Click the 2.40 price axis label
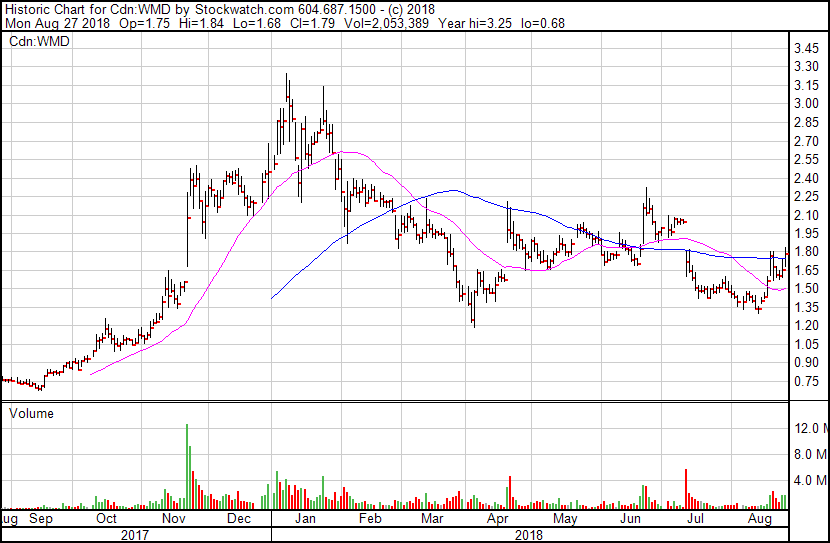This screenshot has width=830, height=543. [806, 178]
